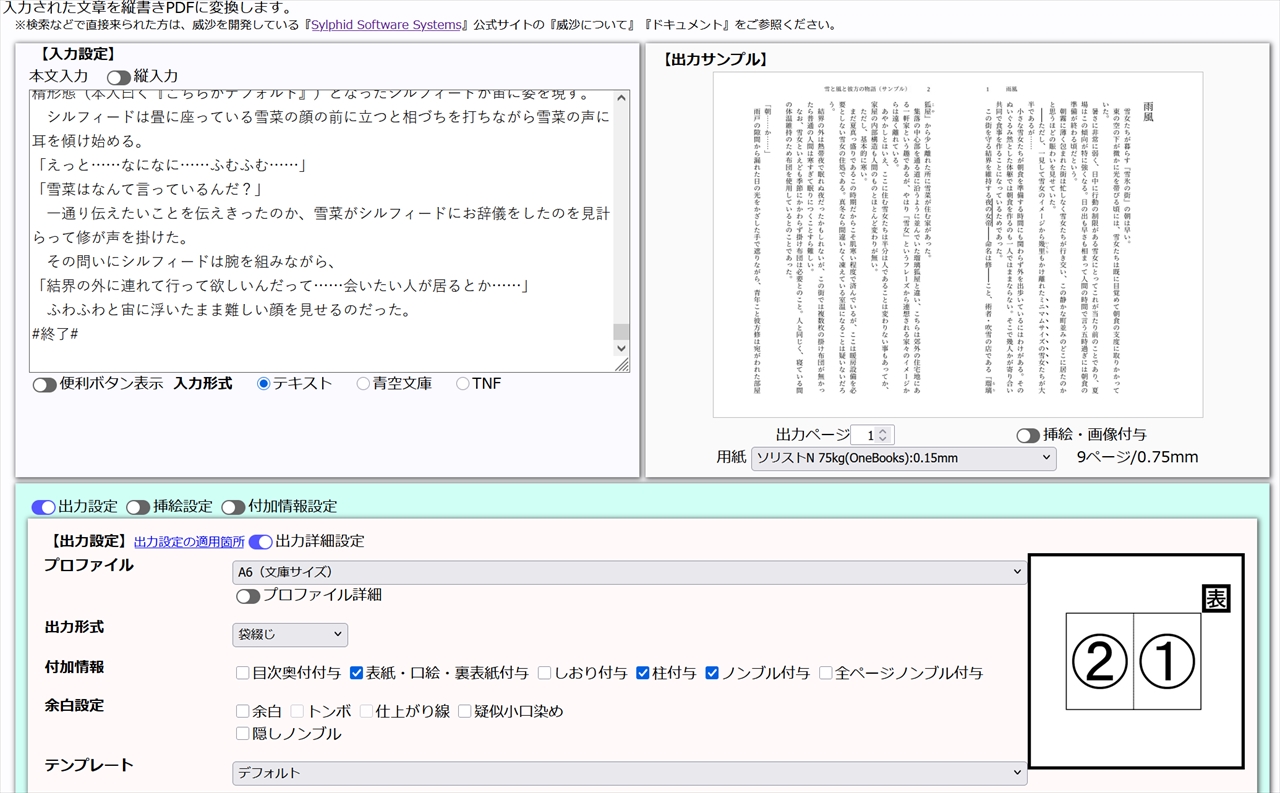This screenshot has width=1280, height=793.
Task: Open the 出力形式 dropdown showing 袋綴じ
Action: click(289, 634)
